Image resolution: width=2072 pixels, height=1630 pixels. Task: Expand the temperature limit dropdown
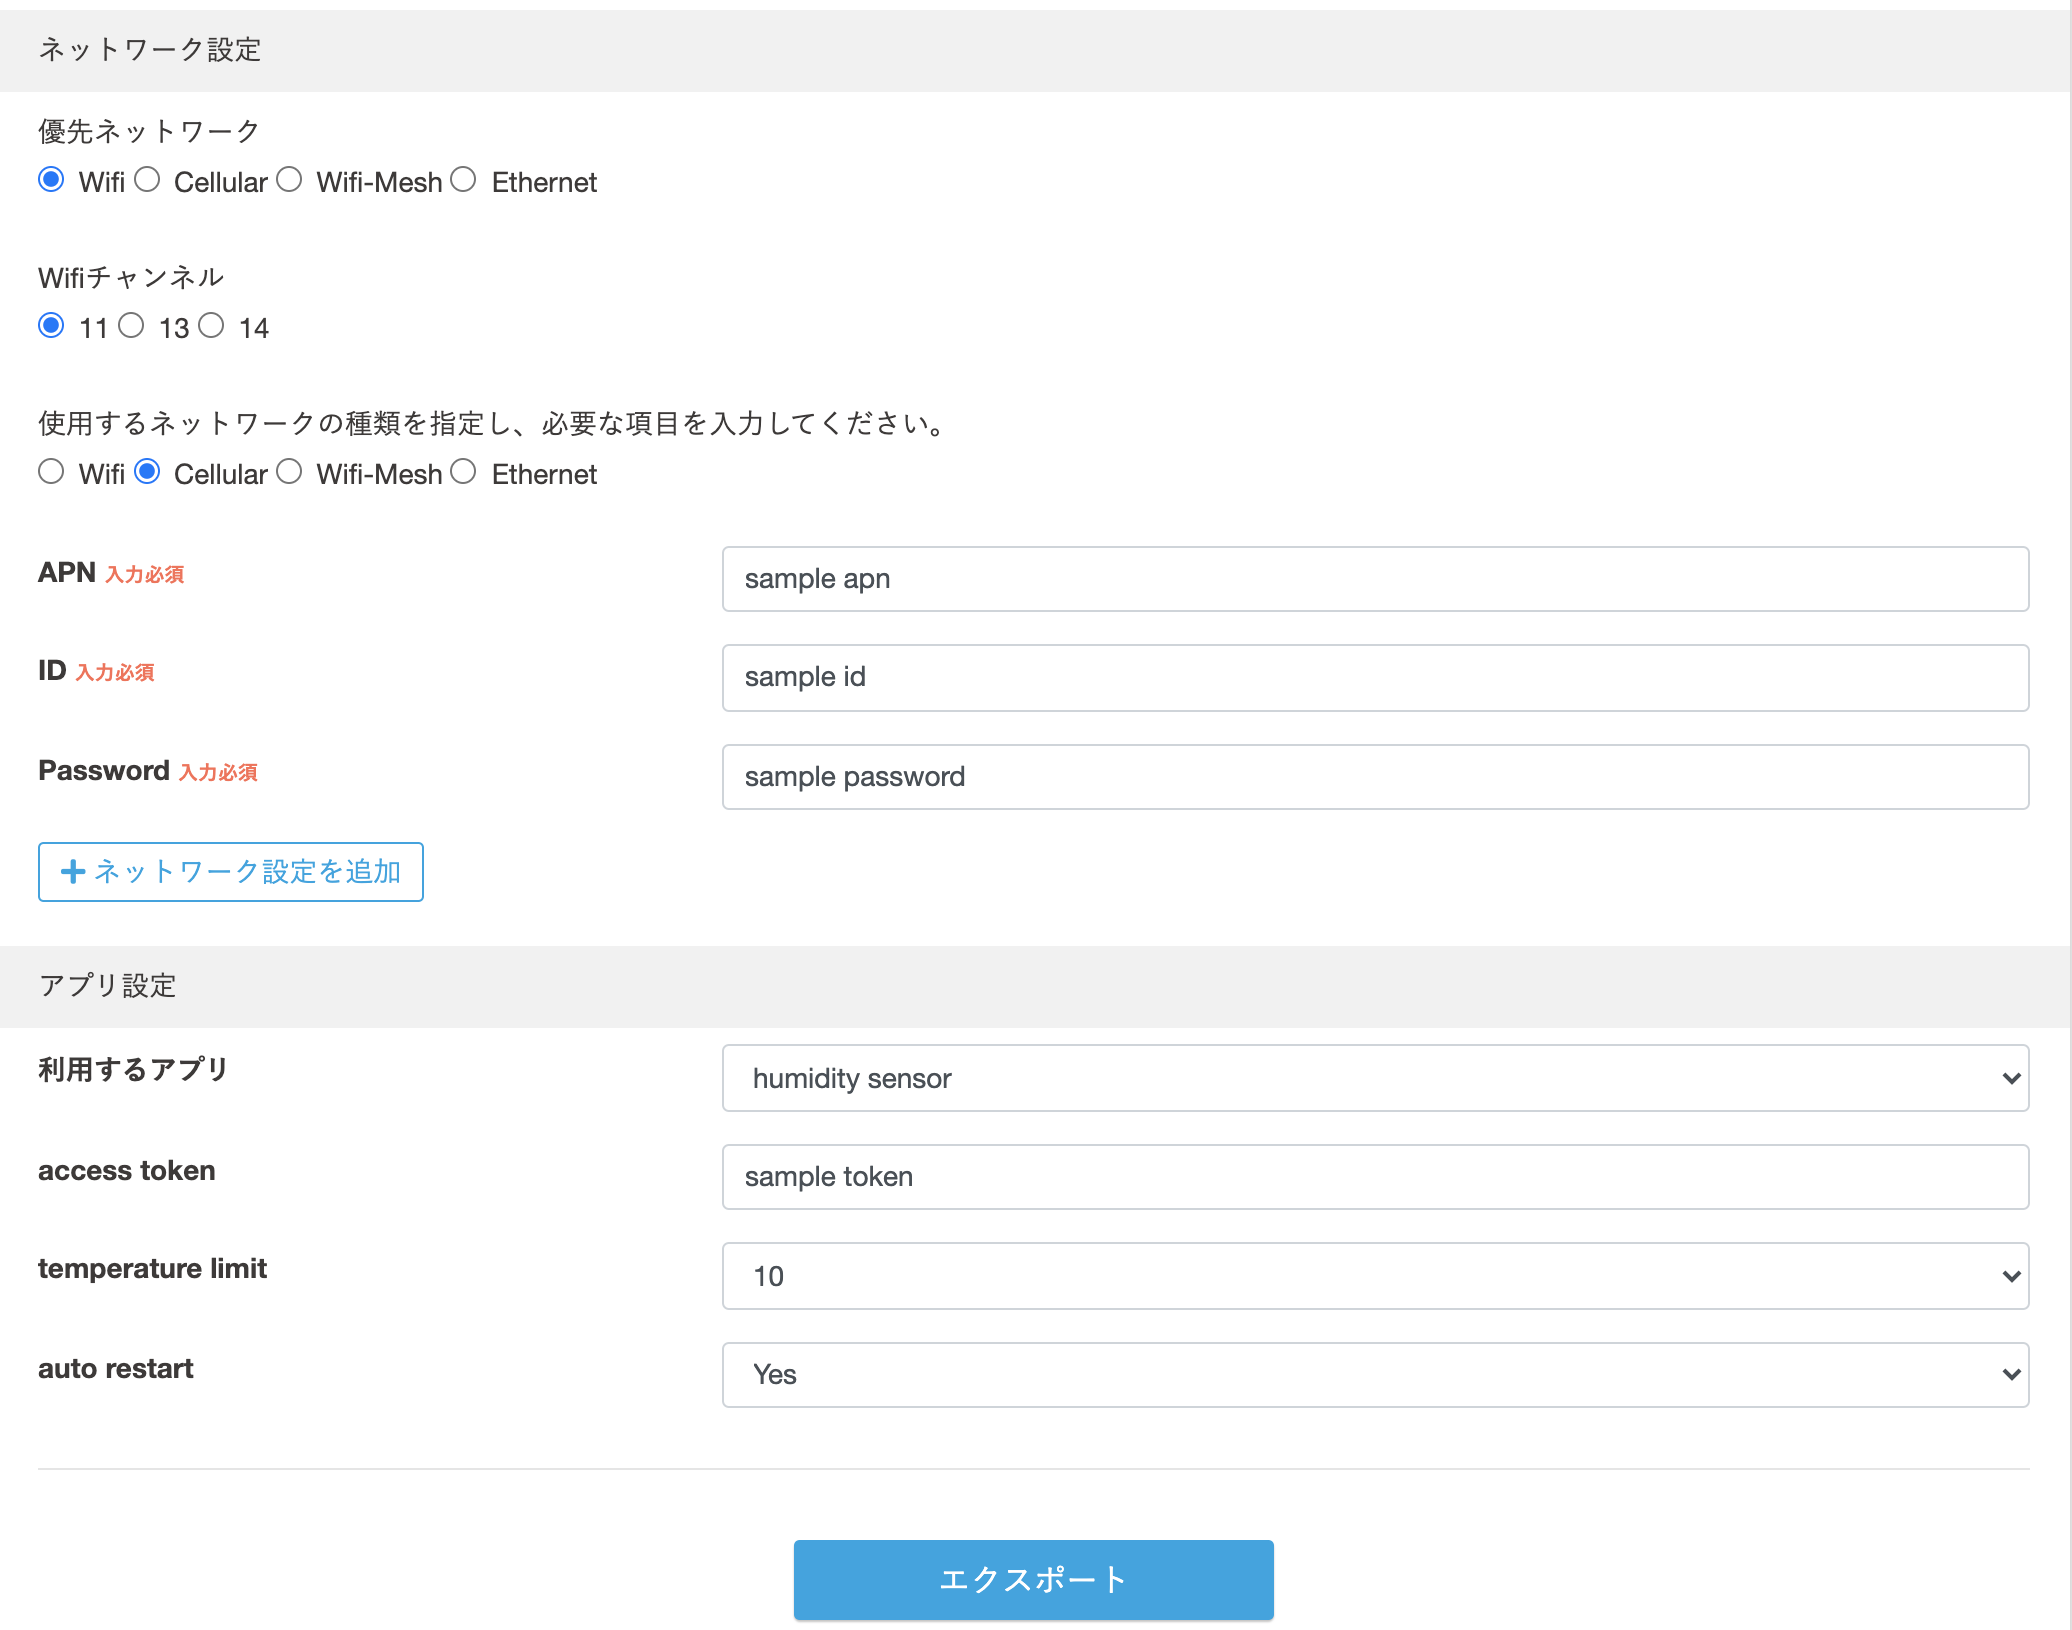click(1375, 1276)
